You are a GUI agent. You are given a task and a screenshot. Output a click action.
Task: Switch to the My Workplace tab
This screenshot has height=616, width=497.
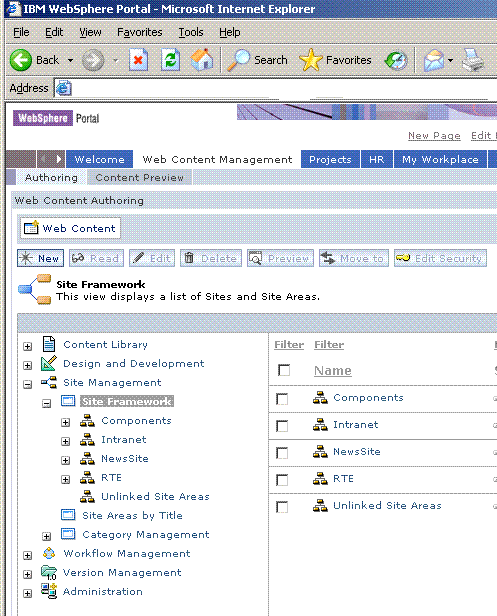click(x=440, y=159)
